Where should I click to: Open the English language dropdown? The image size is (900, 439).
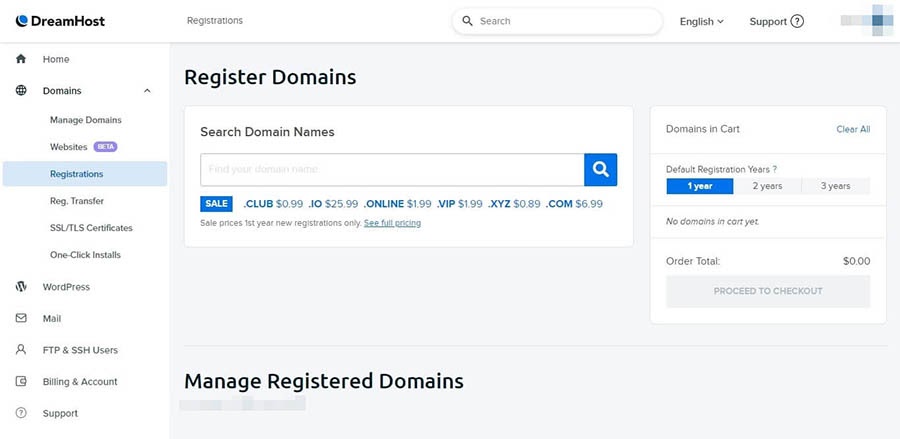(701, 21)
